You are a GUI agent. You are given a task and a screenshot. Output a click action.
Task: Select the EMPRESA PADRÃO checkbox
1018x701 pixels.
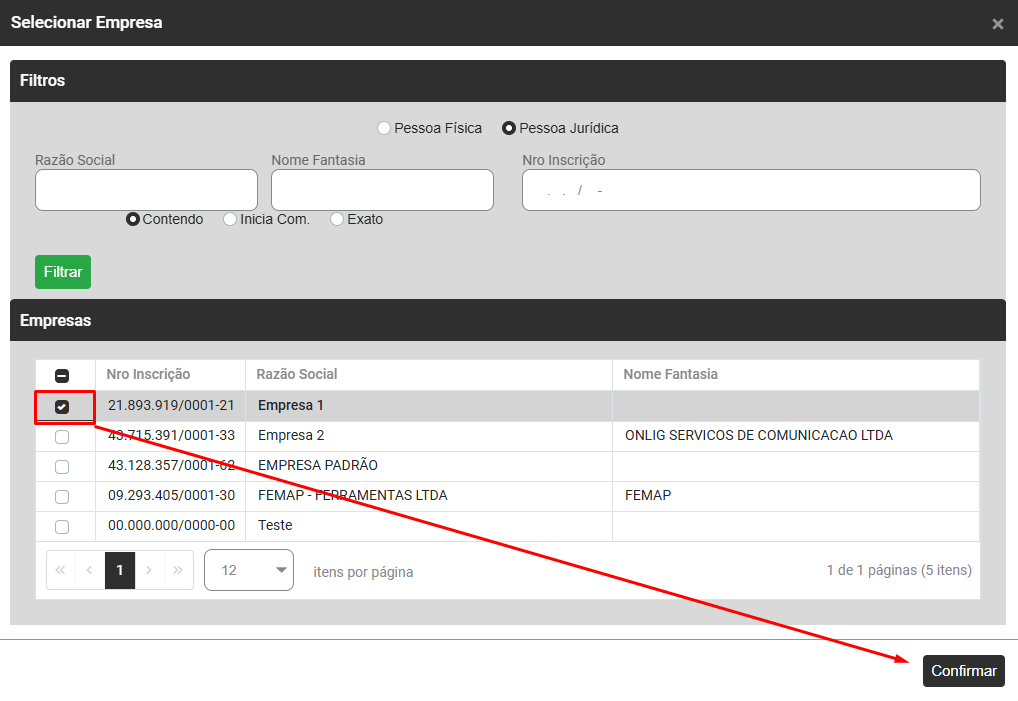[62, 467]
